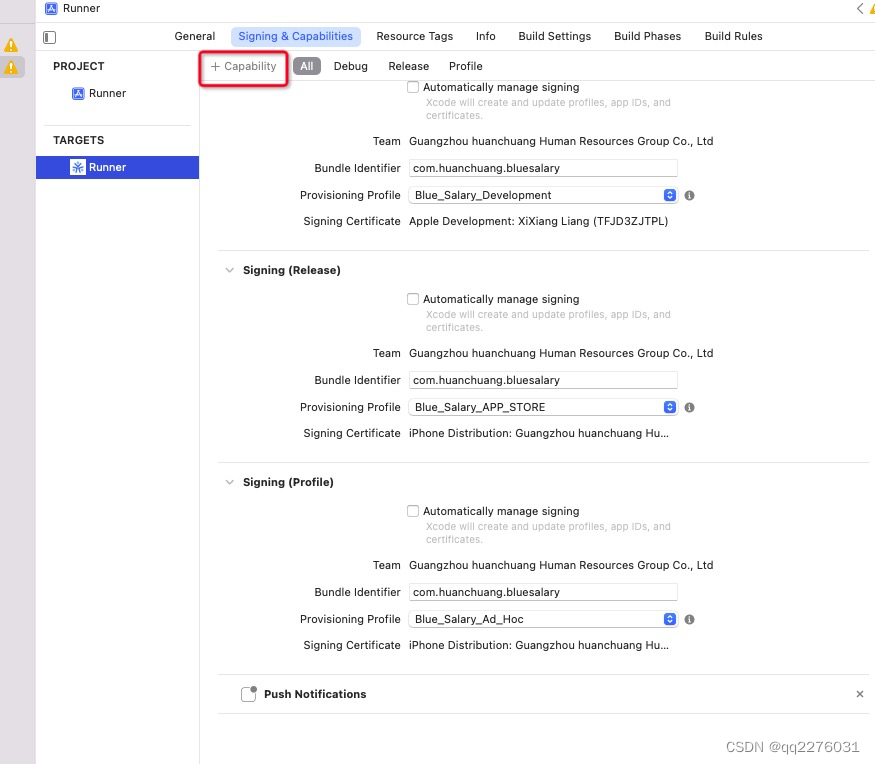Click the lower highlighted warning triangle icon
This screenshot has width=875, height=764.
pos(11,68)
